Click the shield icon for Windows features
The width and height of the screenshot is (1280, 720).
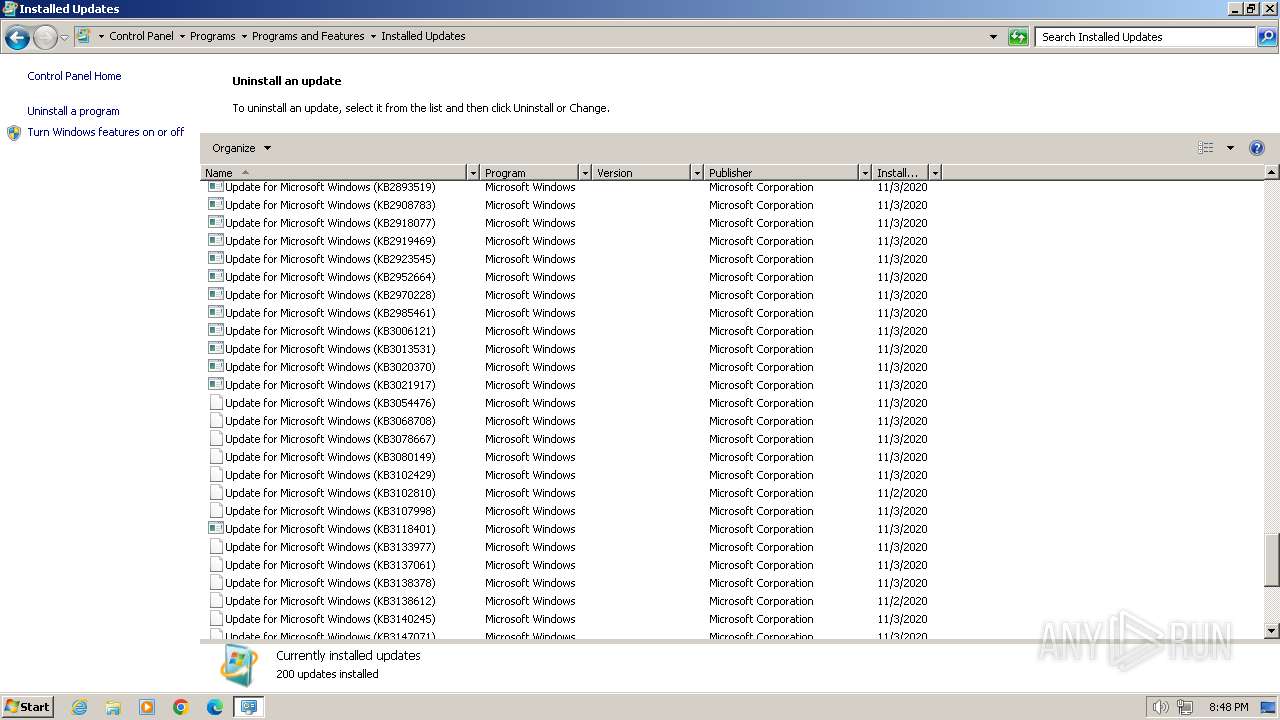coord(14,132)
